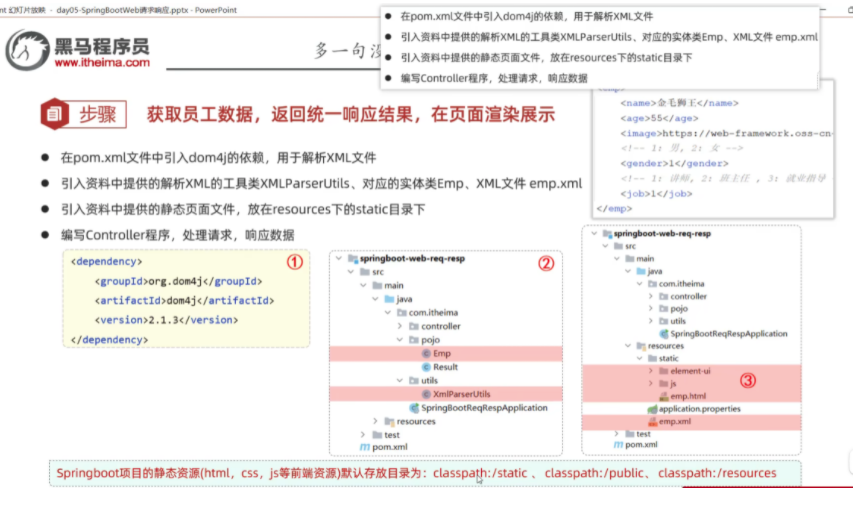
Task: Click the green note about classpath:/static defaults
Action: [425, 474]
